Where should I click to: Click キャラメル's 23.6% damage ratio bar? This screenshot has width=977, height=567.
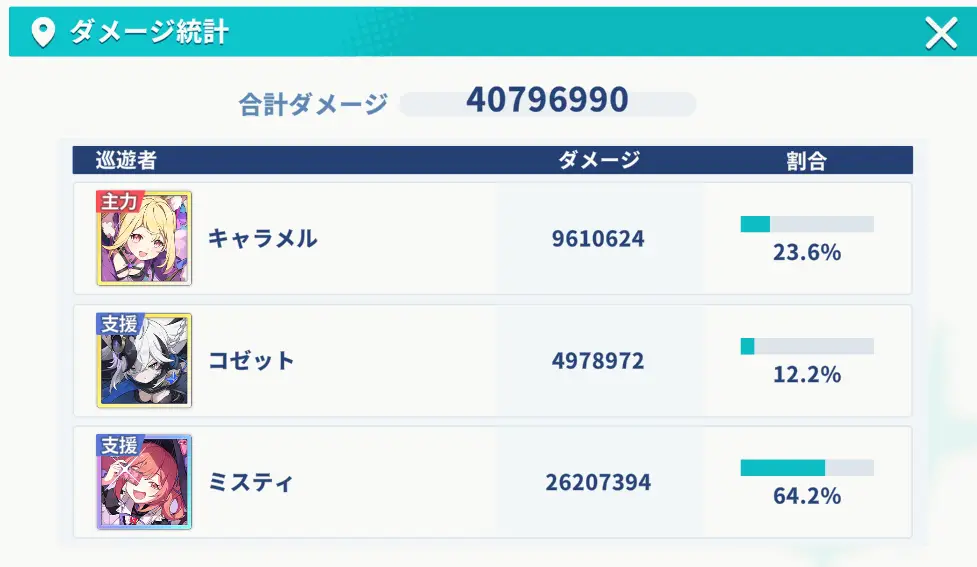pos(806,225)
